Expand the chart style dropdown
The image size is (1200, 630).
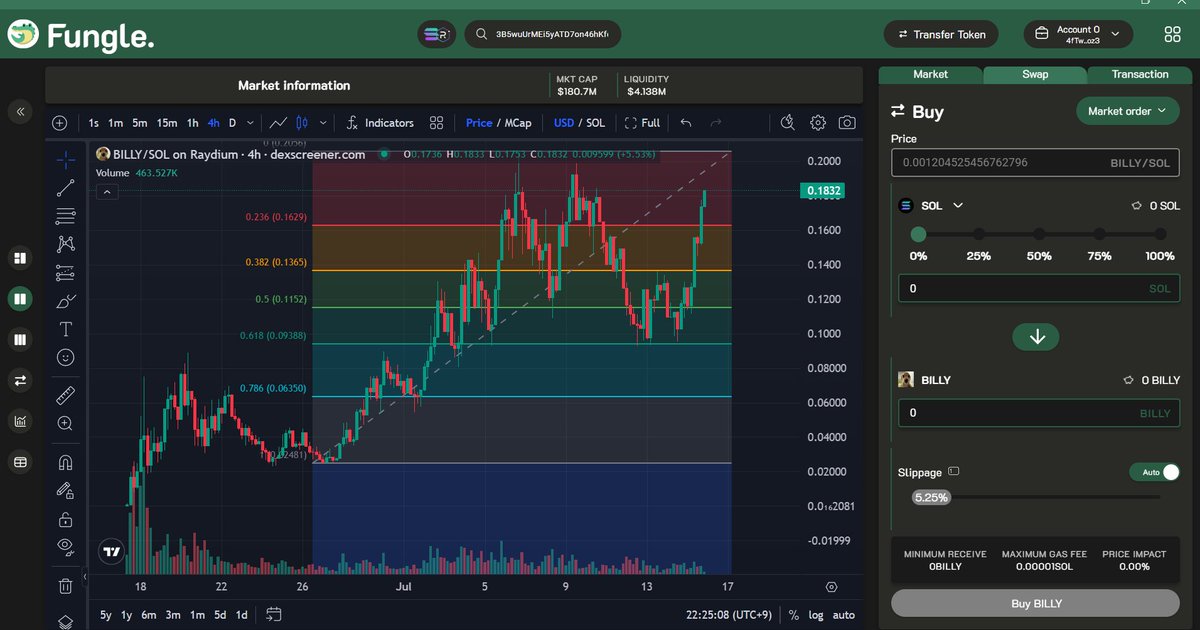click(x=323, y=123)
